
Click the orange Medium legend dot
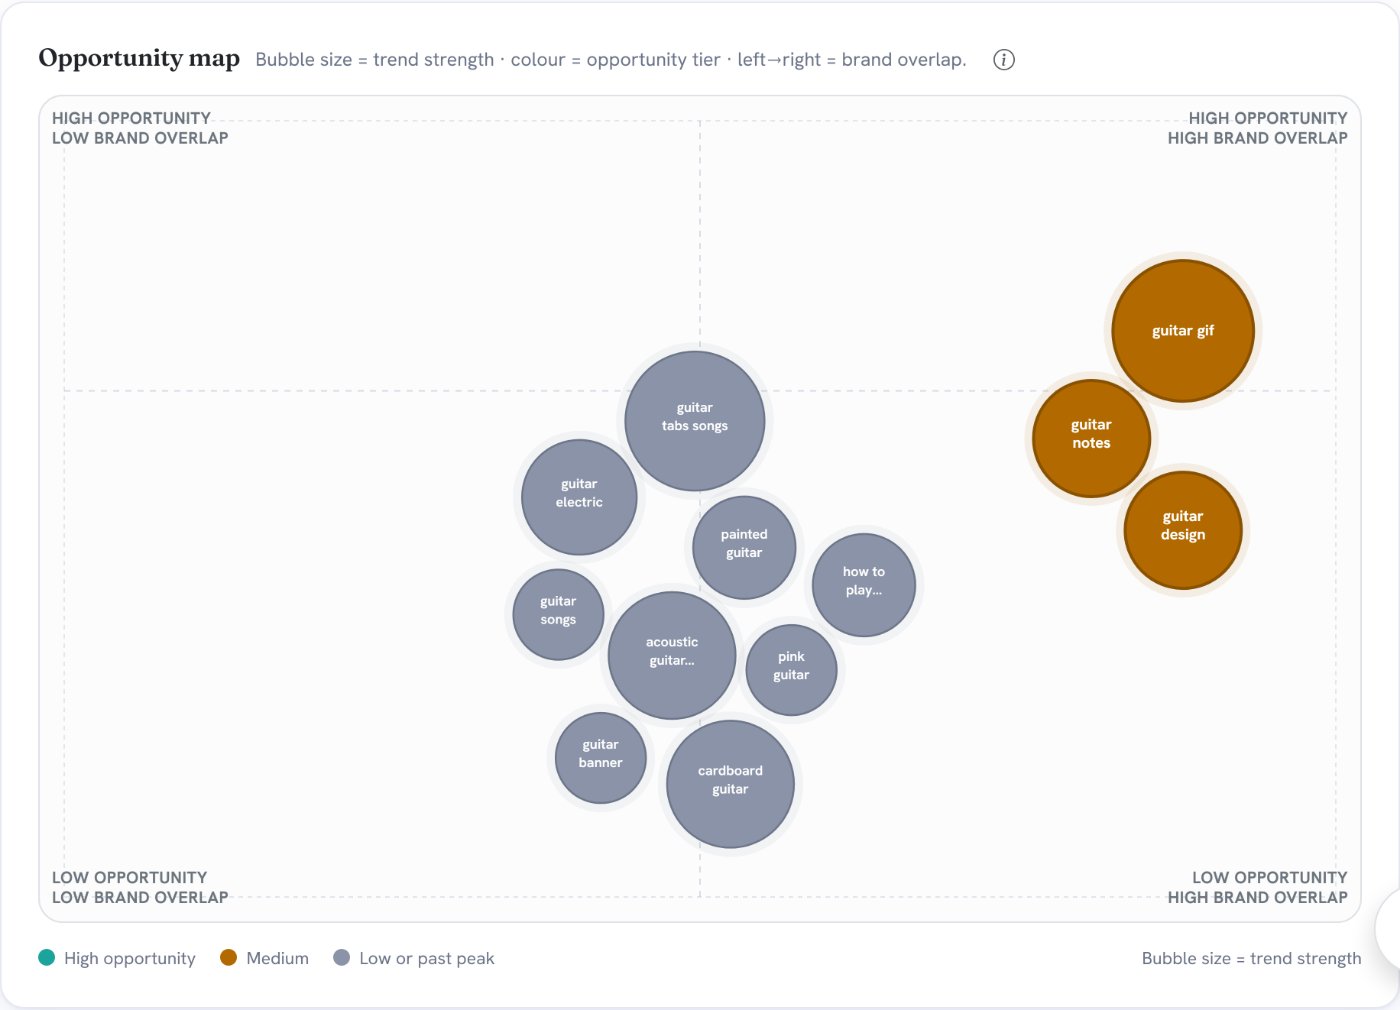(228, 957)
